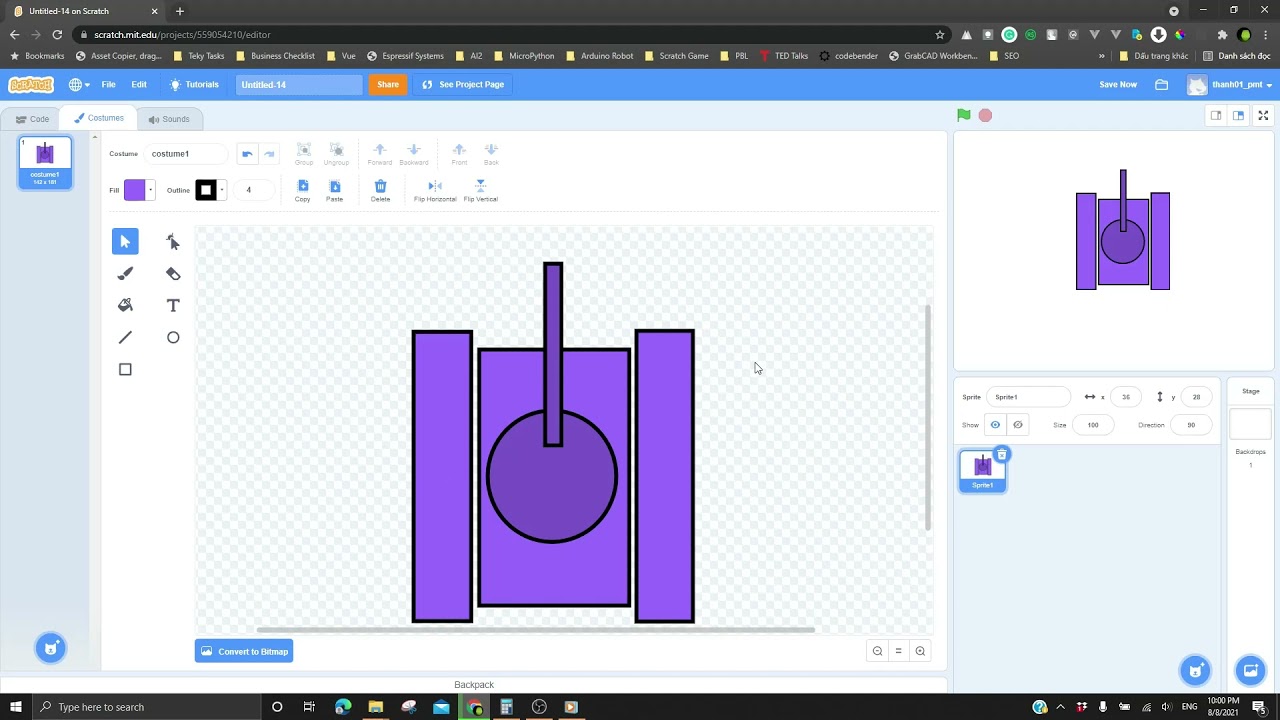Click the Undo arrow
Screen dimensions: 1280x720
[247, 154]
